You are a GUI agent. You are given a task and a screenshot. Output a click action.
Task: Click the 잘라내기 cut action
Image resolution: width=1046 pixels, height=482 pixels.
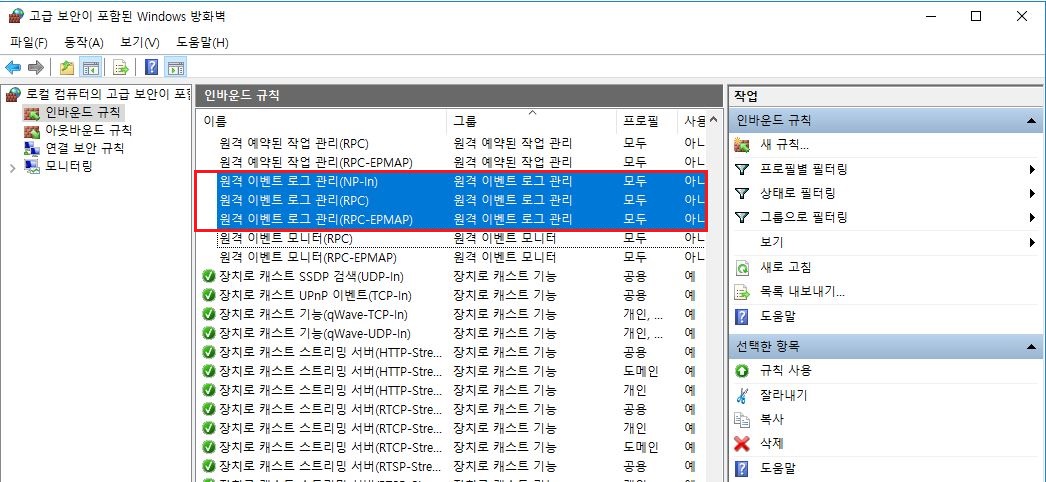(x=783, y=395)
